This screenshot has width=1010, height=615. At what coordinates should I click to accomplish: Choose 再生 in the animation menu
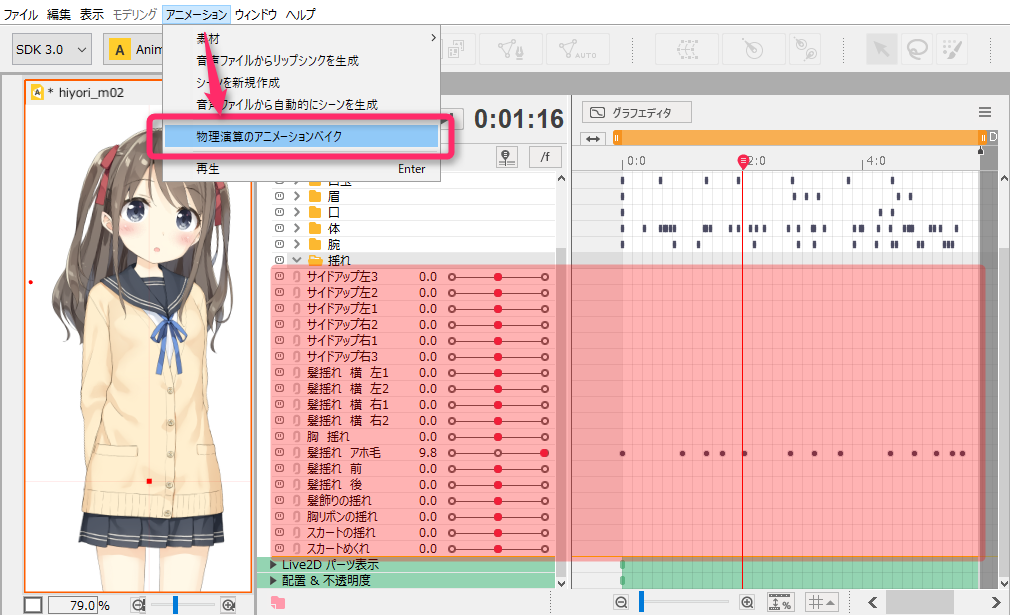tap(301, 169)
